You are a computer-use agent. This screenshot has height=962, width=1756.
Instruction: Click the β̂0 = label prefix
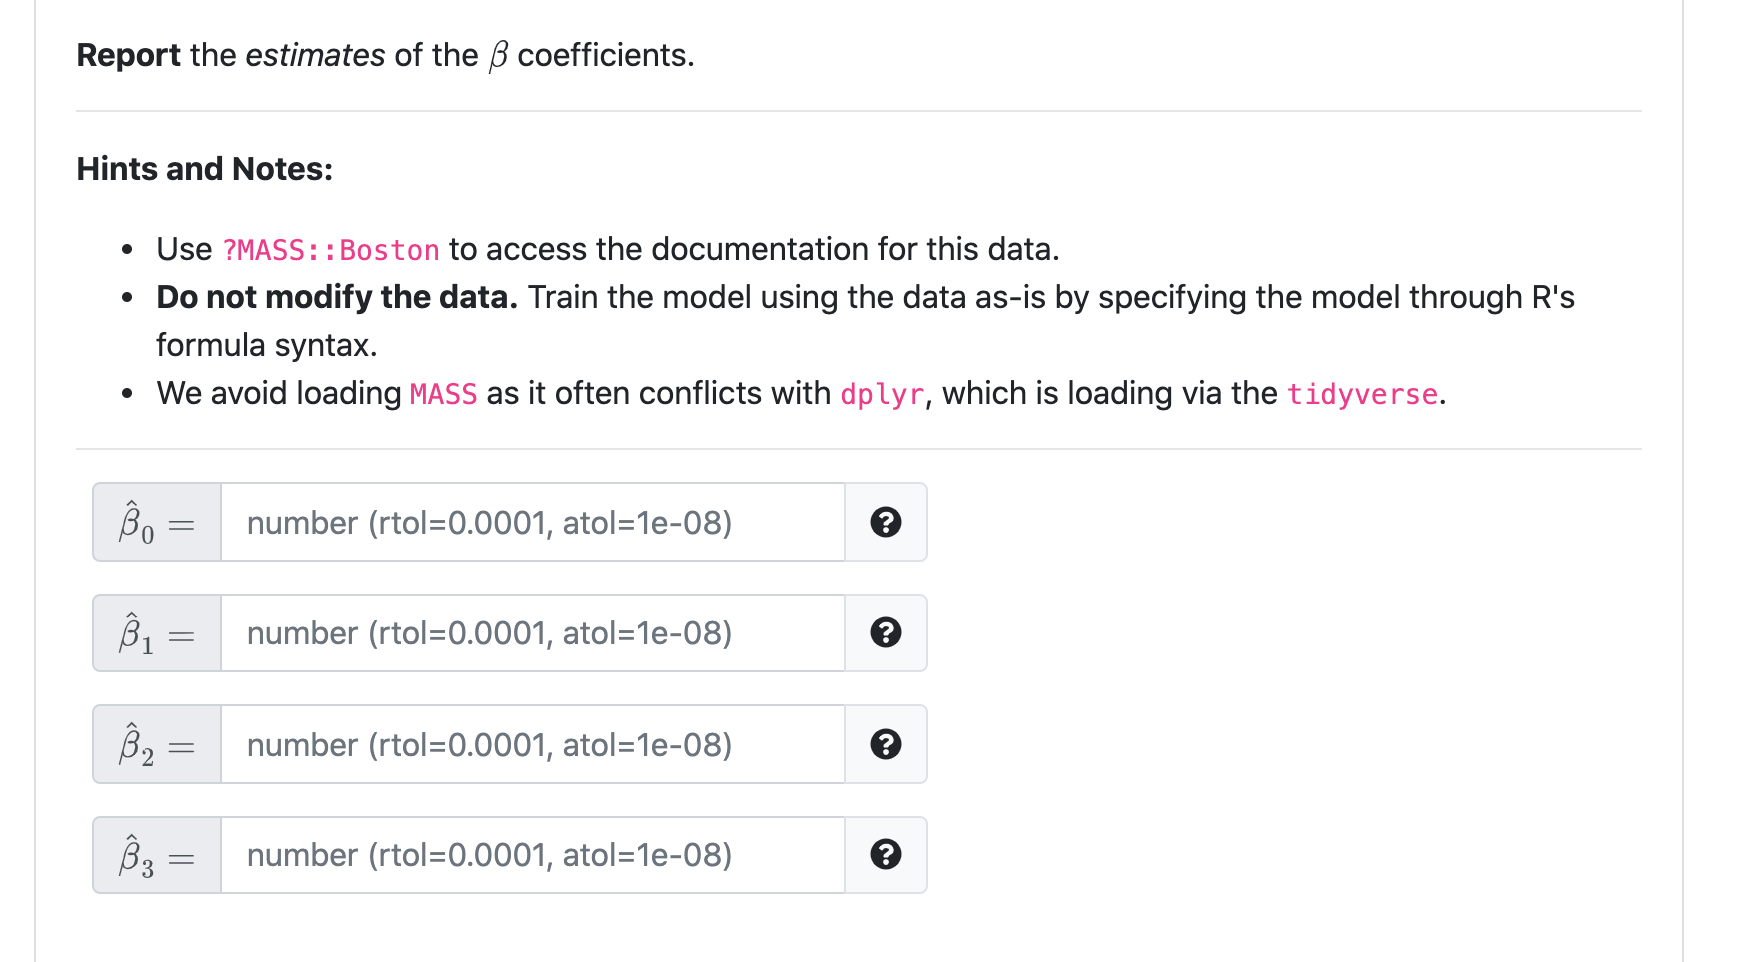157,522
